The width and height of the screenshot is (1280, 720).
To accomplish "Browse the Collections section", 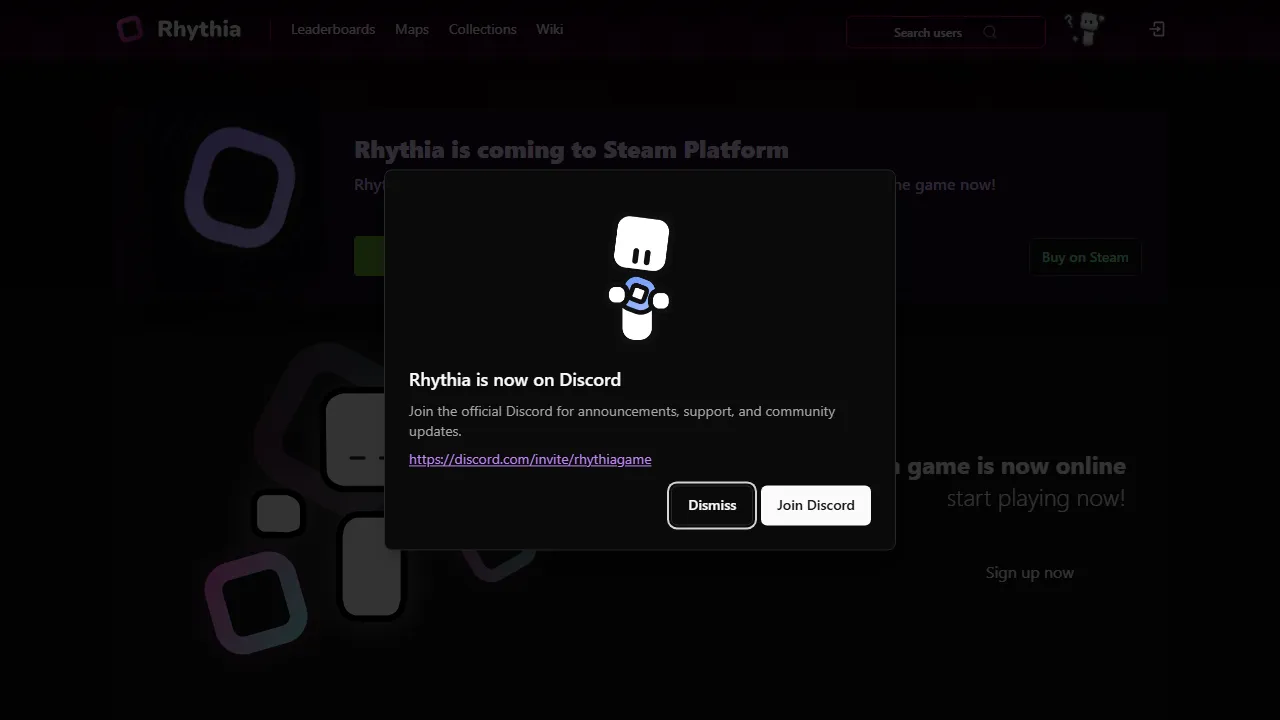I will coord(482,29).
